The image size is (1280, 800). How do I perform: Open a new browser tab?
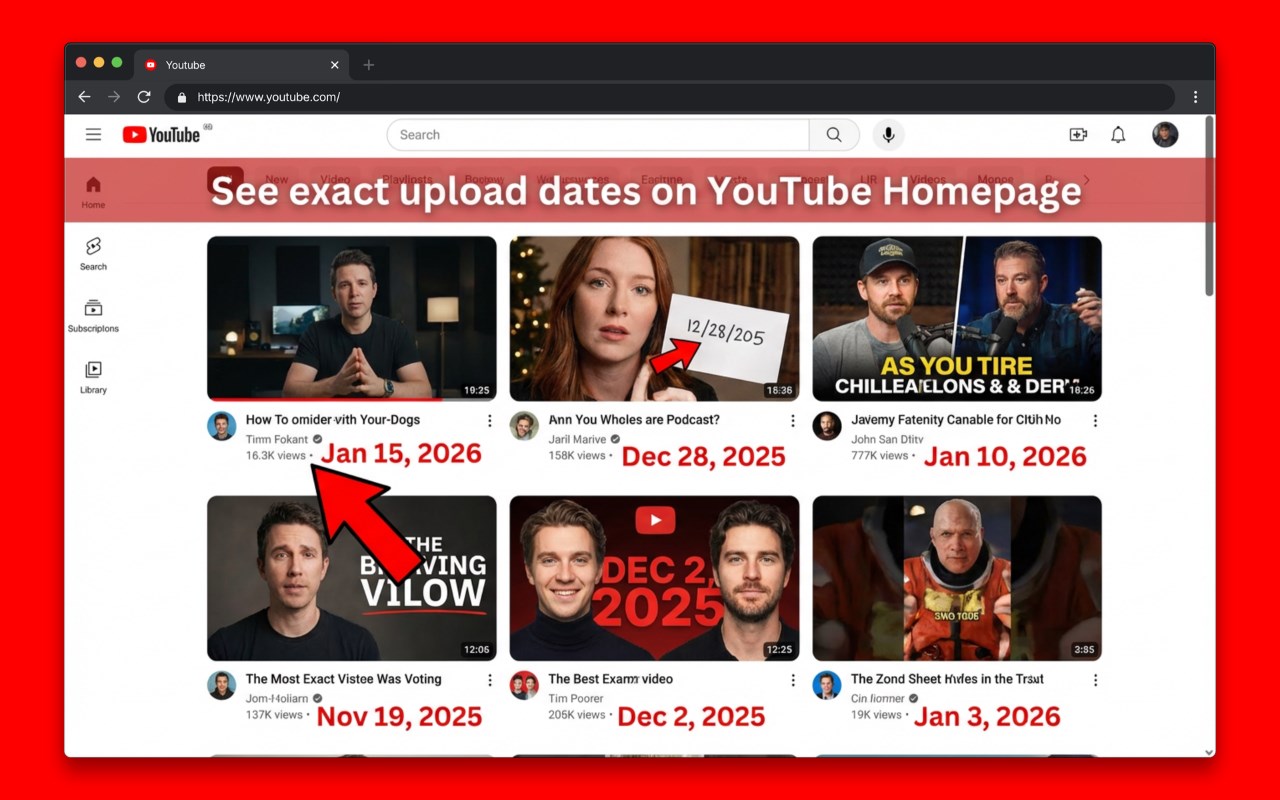coord(368,65)
